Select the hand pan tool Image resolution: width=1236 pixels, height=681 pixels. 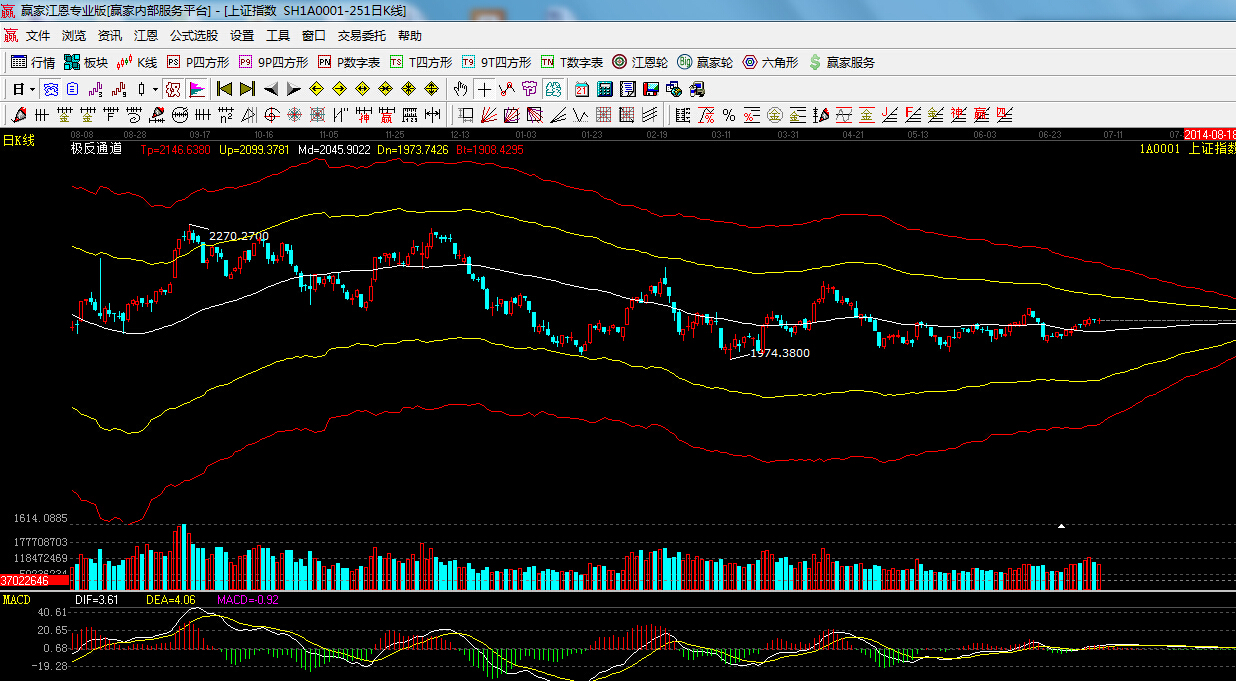(460, 89)
